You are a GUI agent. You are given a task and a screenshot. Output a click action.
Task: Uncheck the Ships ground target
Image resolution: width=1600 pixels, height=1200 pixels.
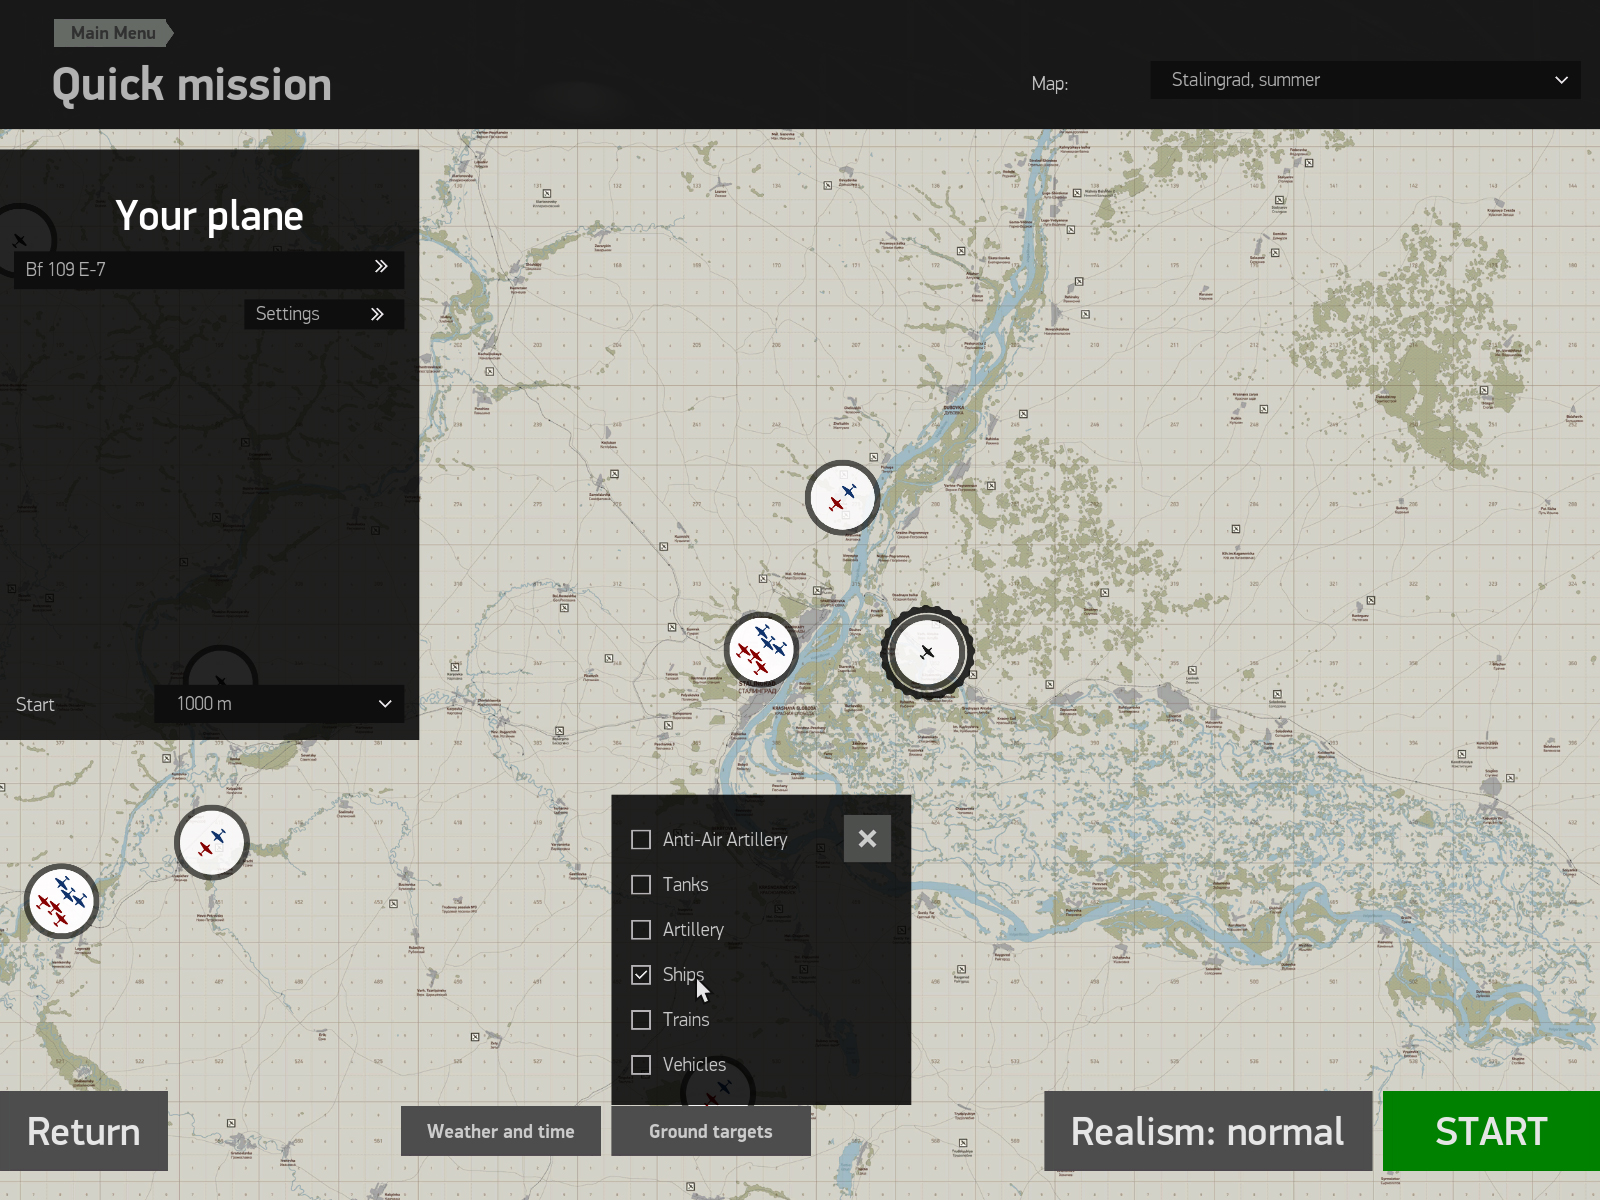(x=641, y=975)
